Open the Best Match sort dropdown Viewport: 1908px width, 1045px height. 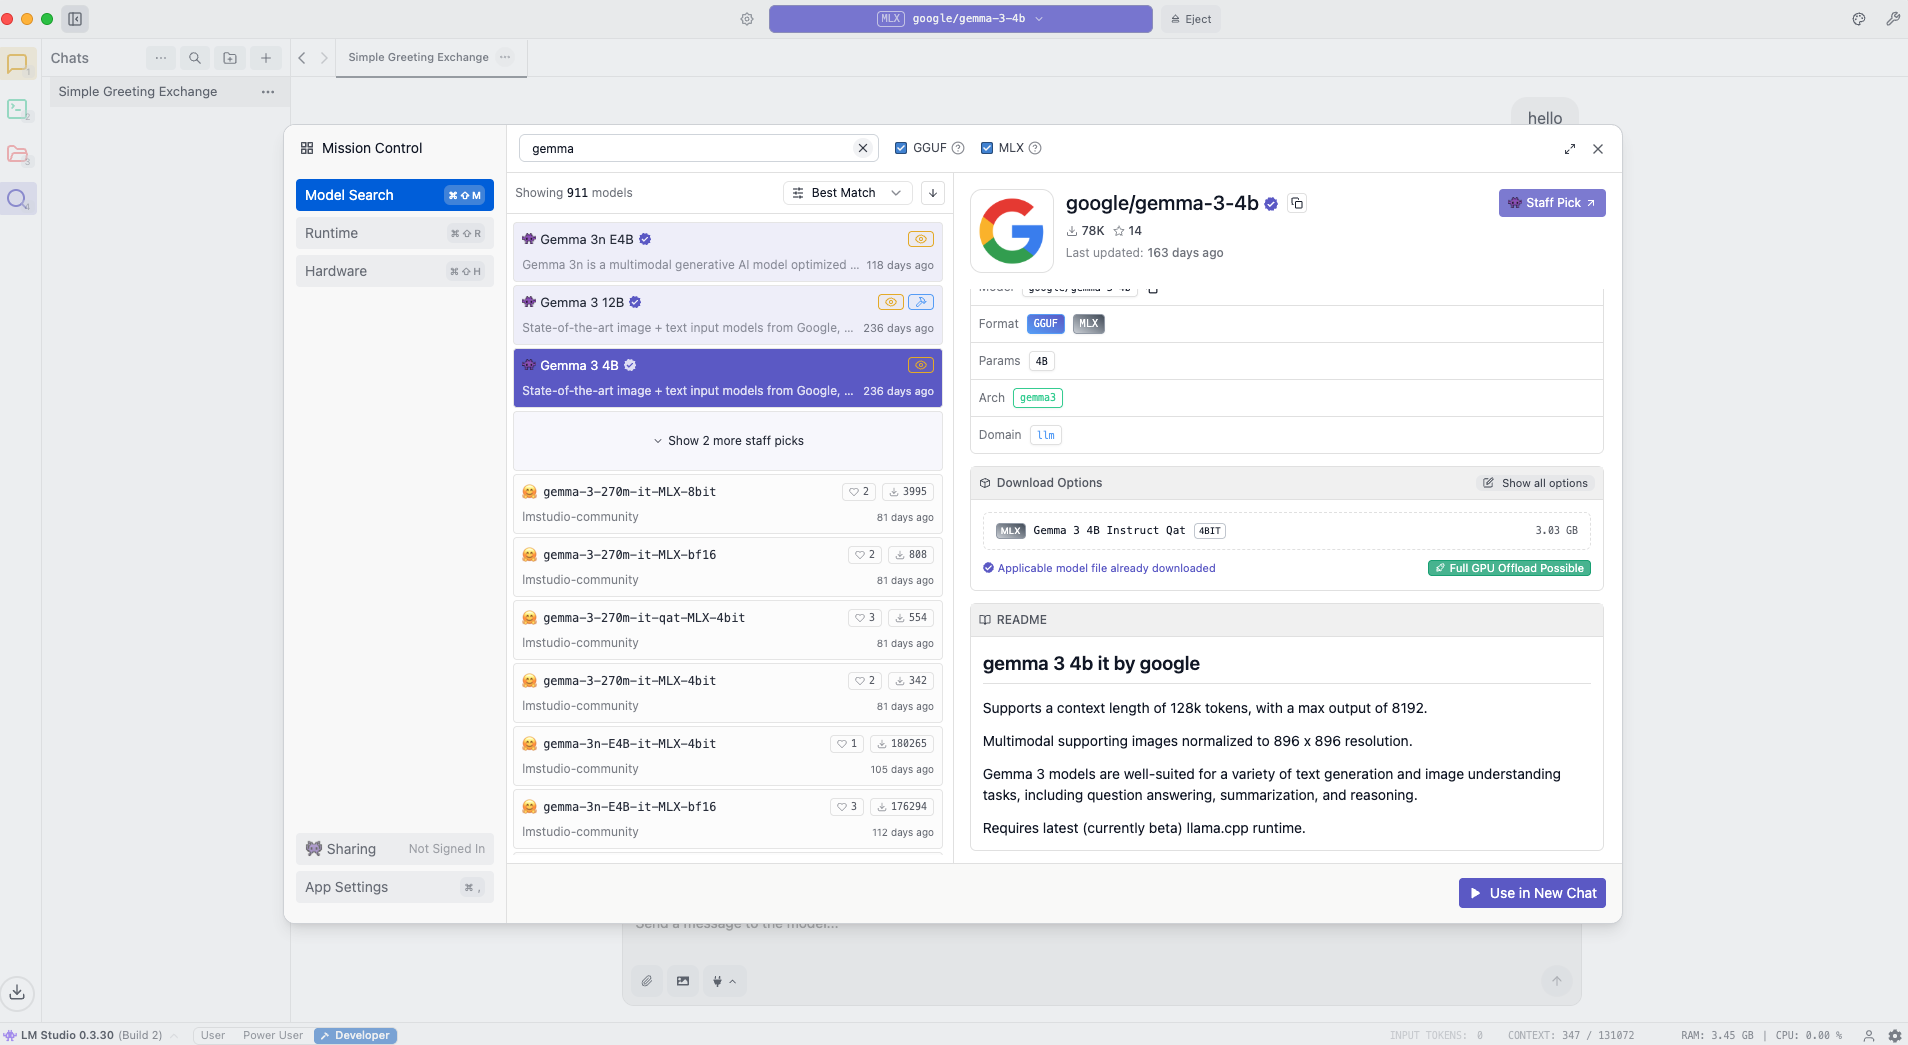pos(846,193)
